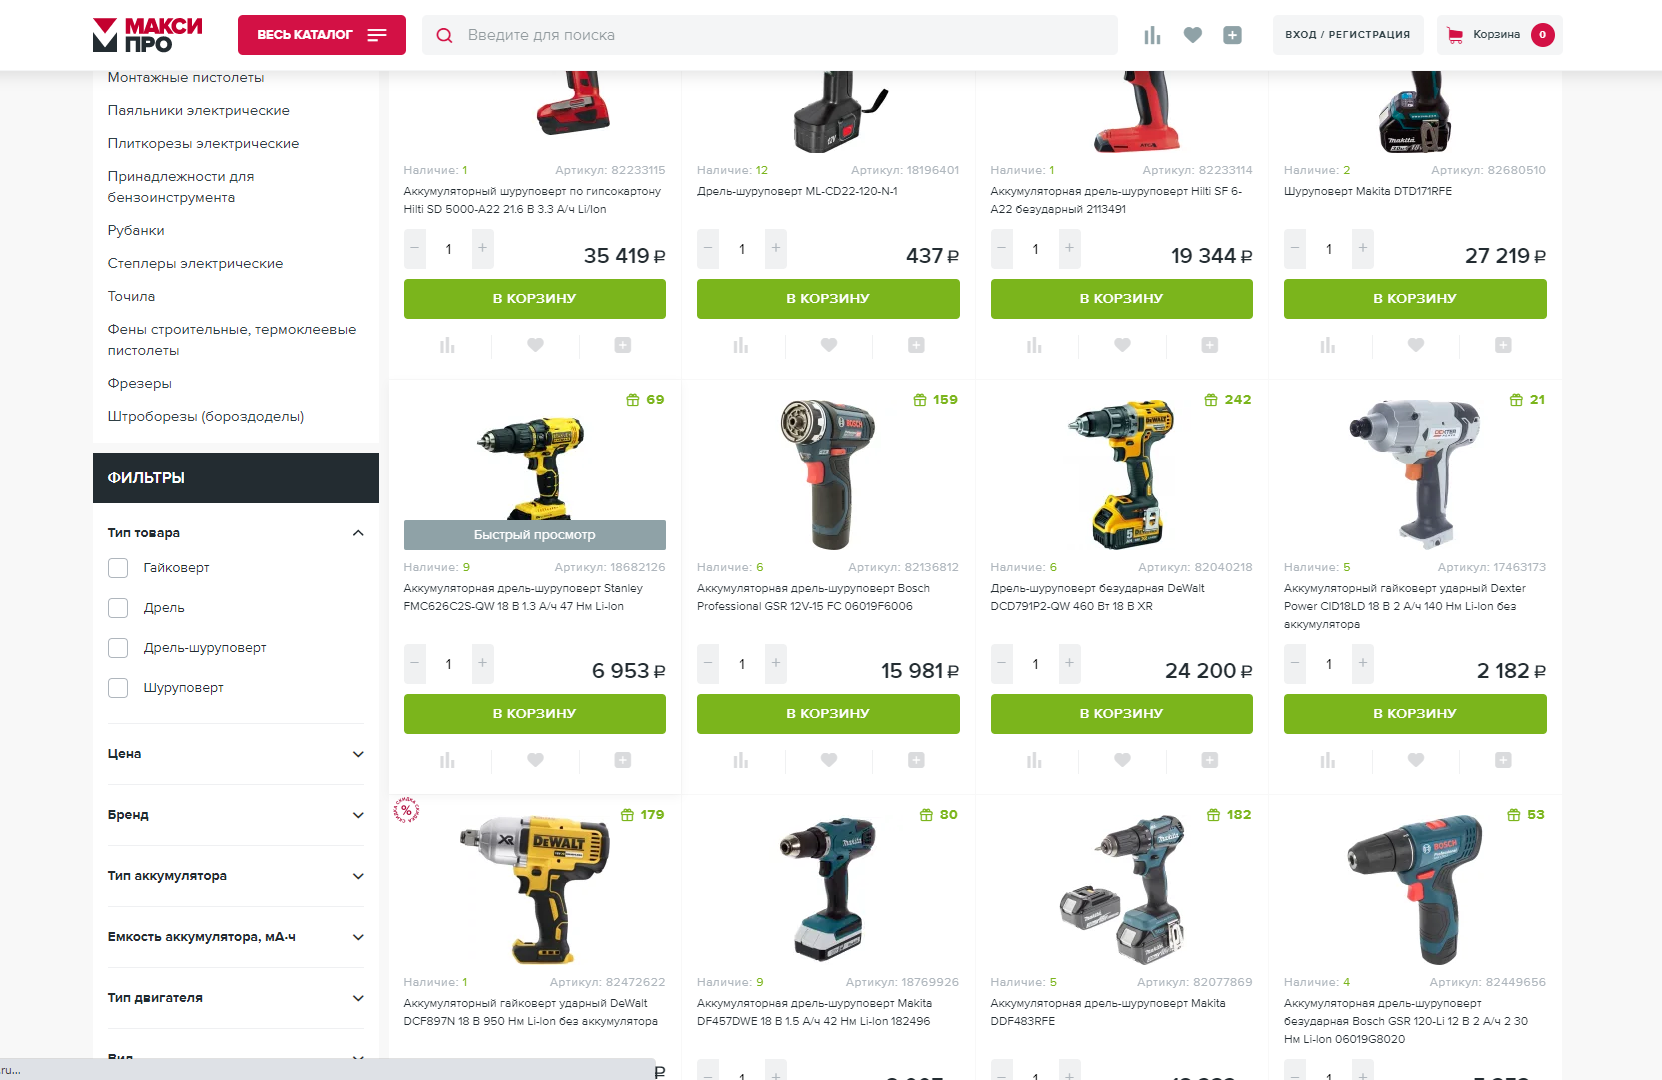Compare the Bosch GSR 12V-15 FC drill
The height and width of the screenshot is (1080, 1662).
point(740,760)
